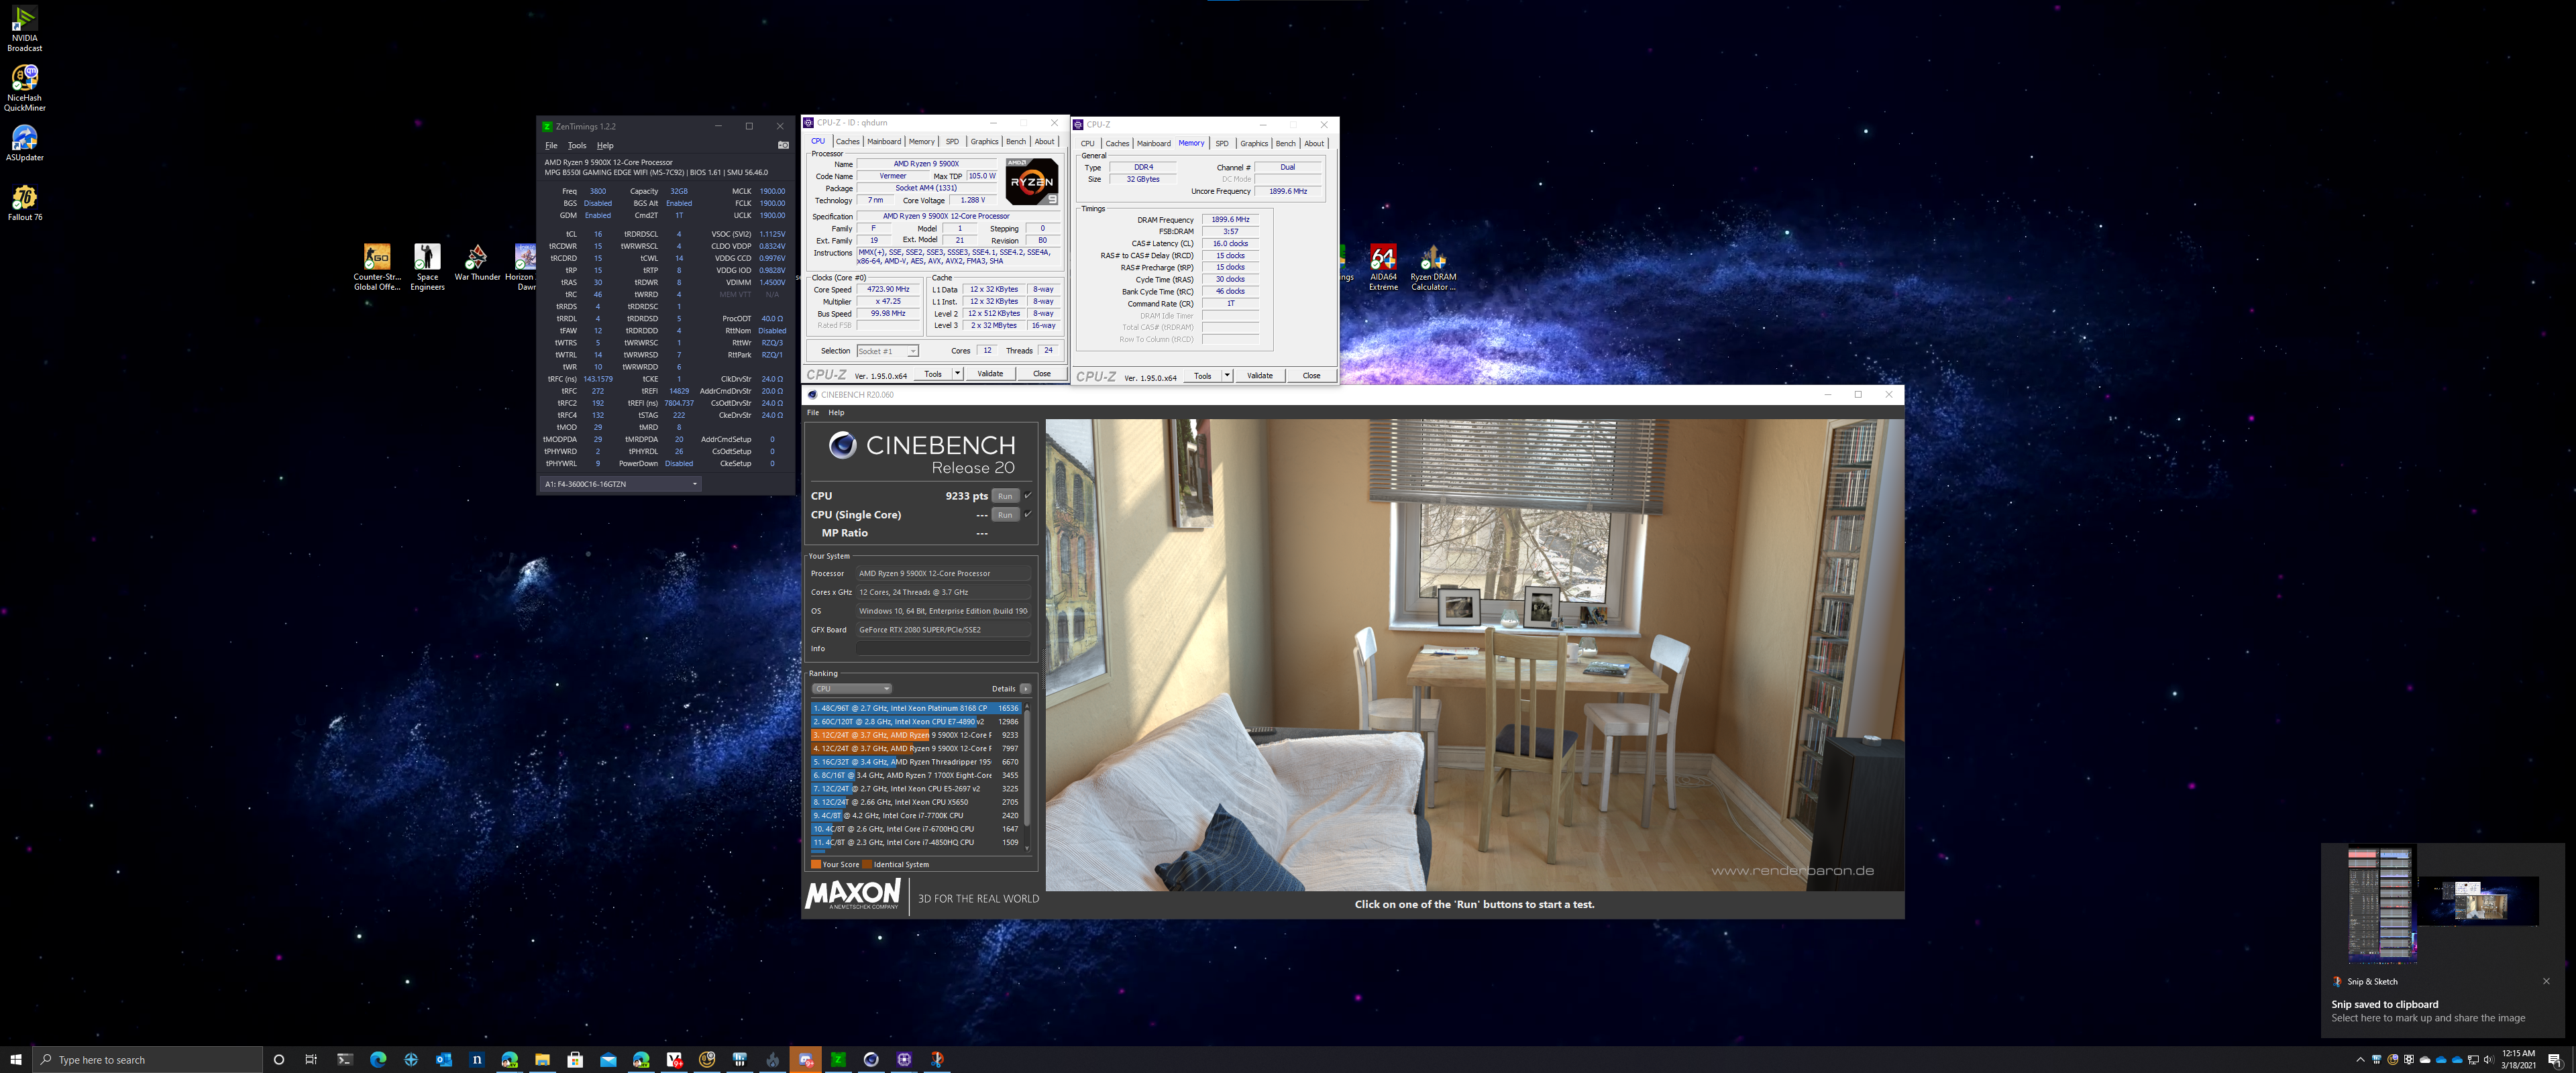The width and height of the screenshot is (2576, 1073).
Task: Open NiceHash QuickMiner desktop icon
Action: [24, 88]
